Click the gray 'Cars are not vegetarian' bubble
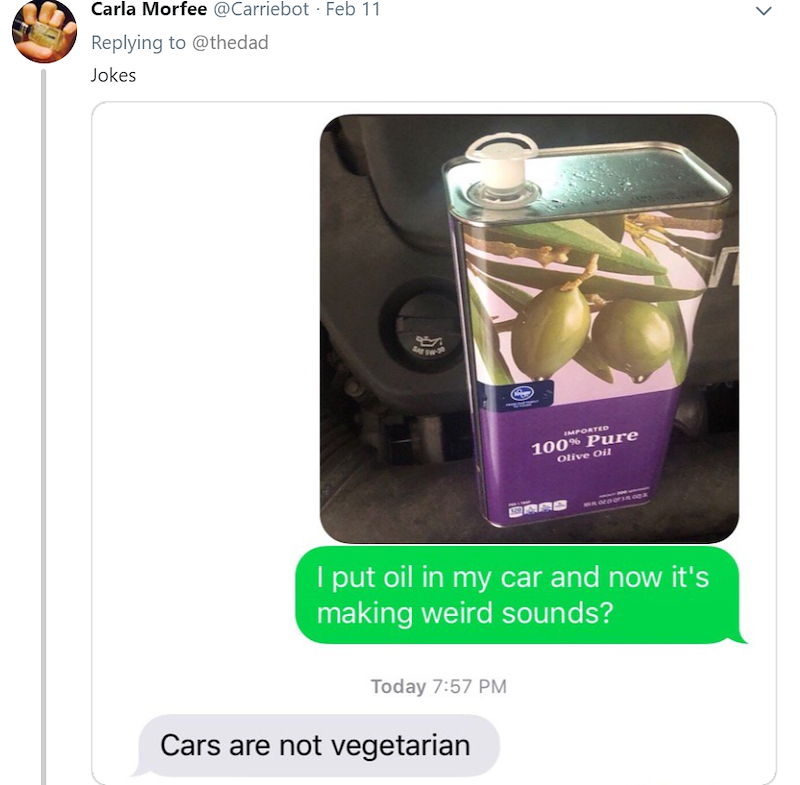Image resolution: width=800 pixels, height=785 pixels. pos(316,745)
